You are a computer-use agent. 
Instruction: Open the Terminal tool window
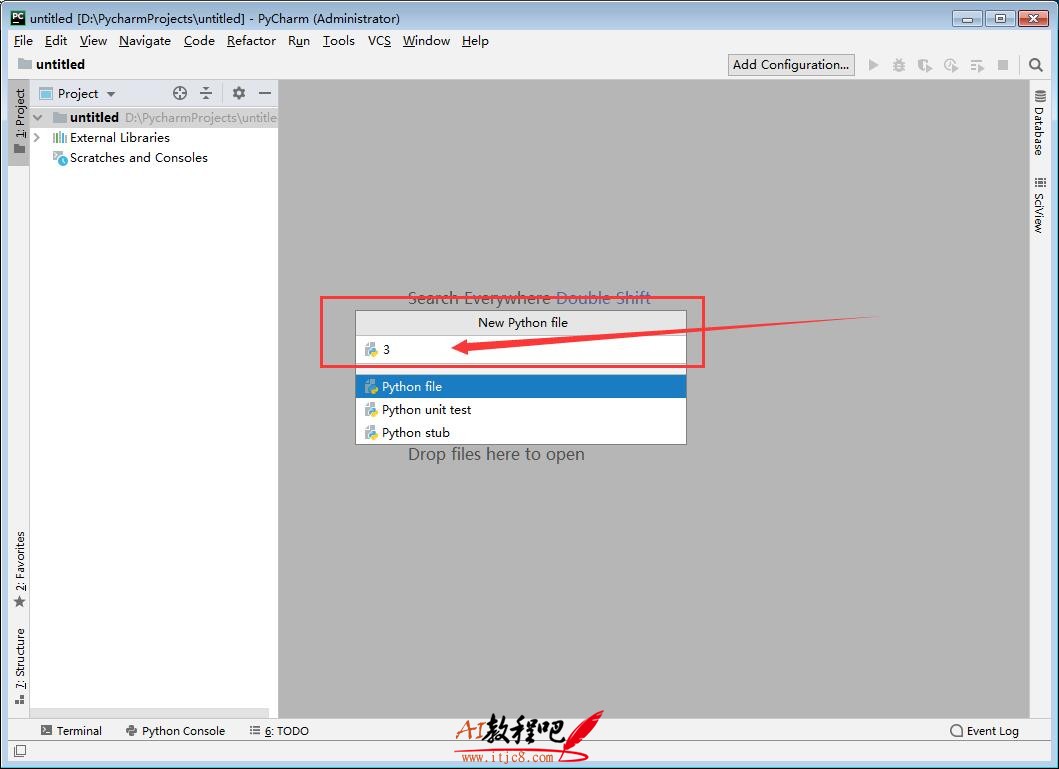click(71, 731)
